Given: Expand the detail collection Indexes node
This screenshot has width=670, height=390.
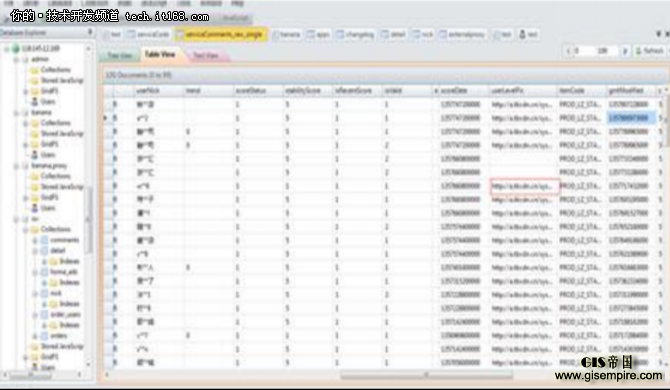Looking at the screenshot, I should click(44, 261).
